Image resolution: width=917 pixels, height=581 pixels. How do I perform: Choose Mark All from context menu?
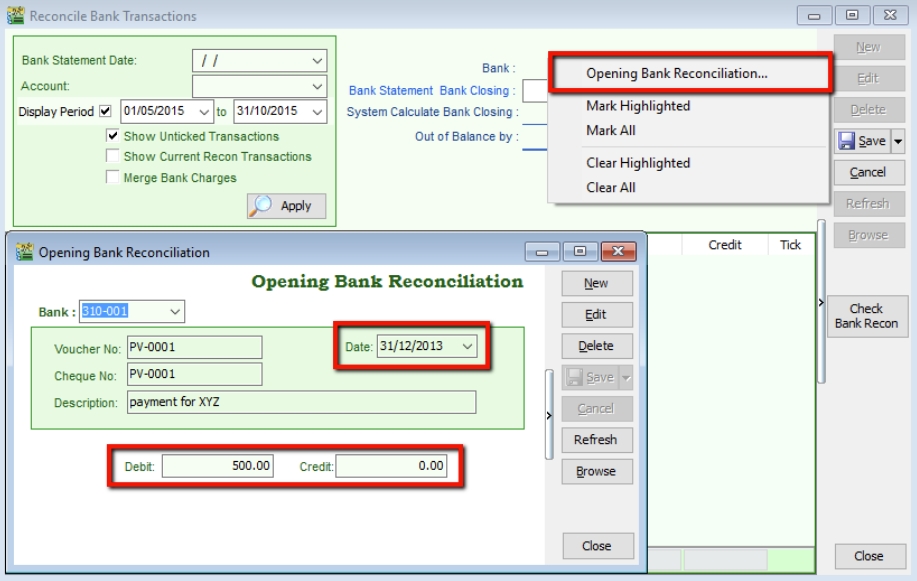click(610, 130)
